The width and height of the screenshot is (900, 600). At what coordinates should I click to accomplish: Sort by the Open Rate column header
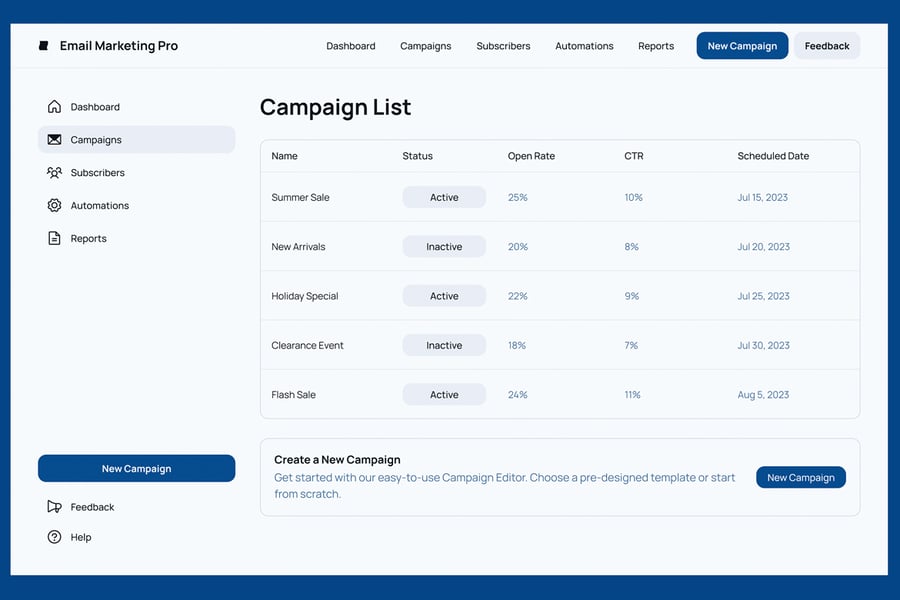[x=531, y=156]
